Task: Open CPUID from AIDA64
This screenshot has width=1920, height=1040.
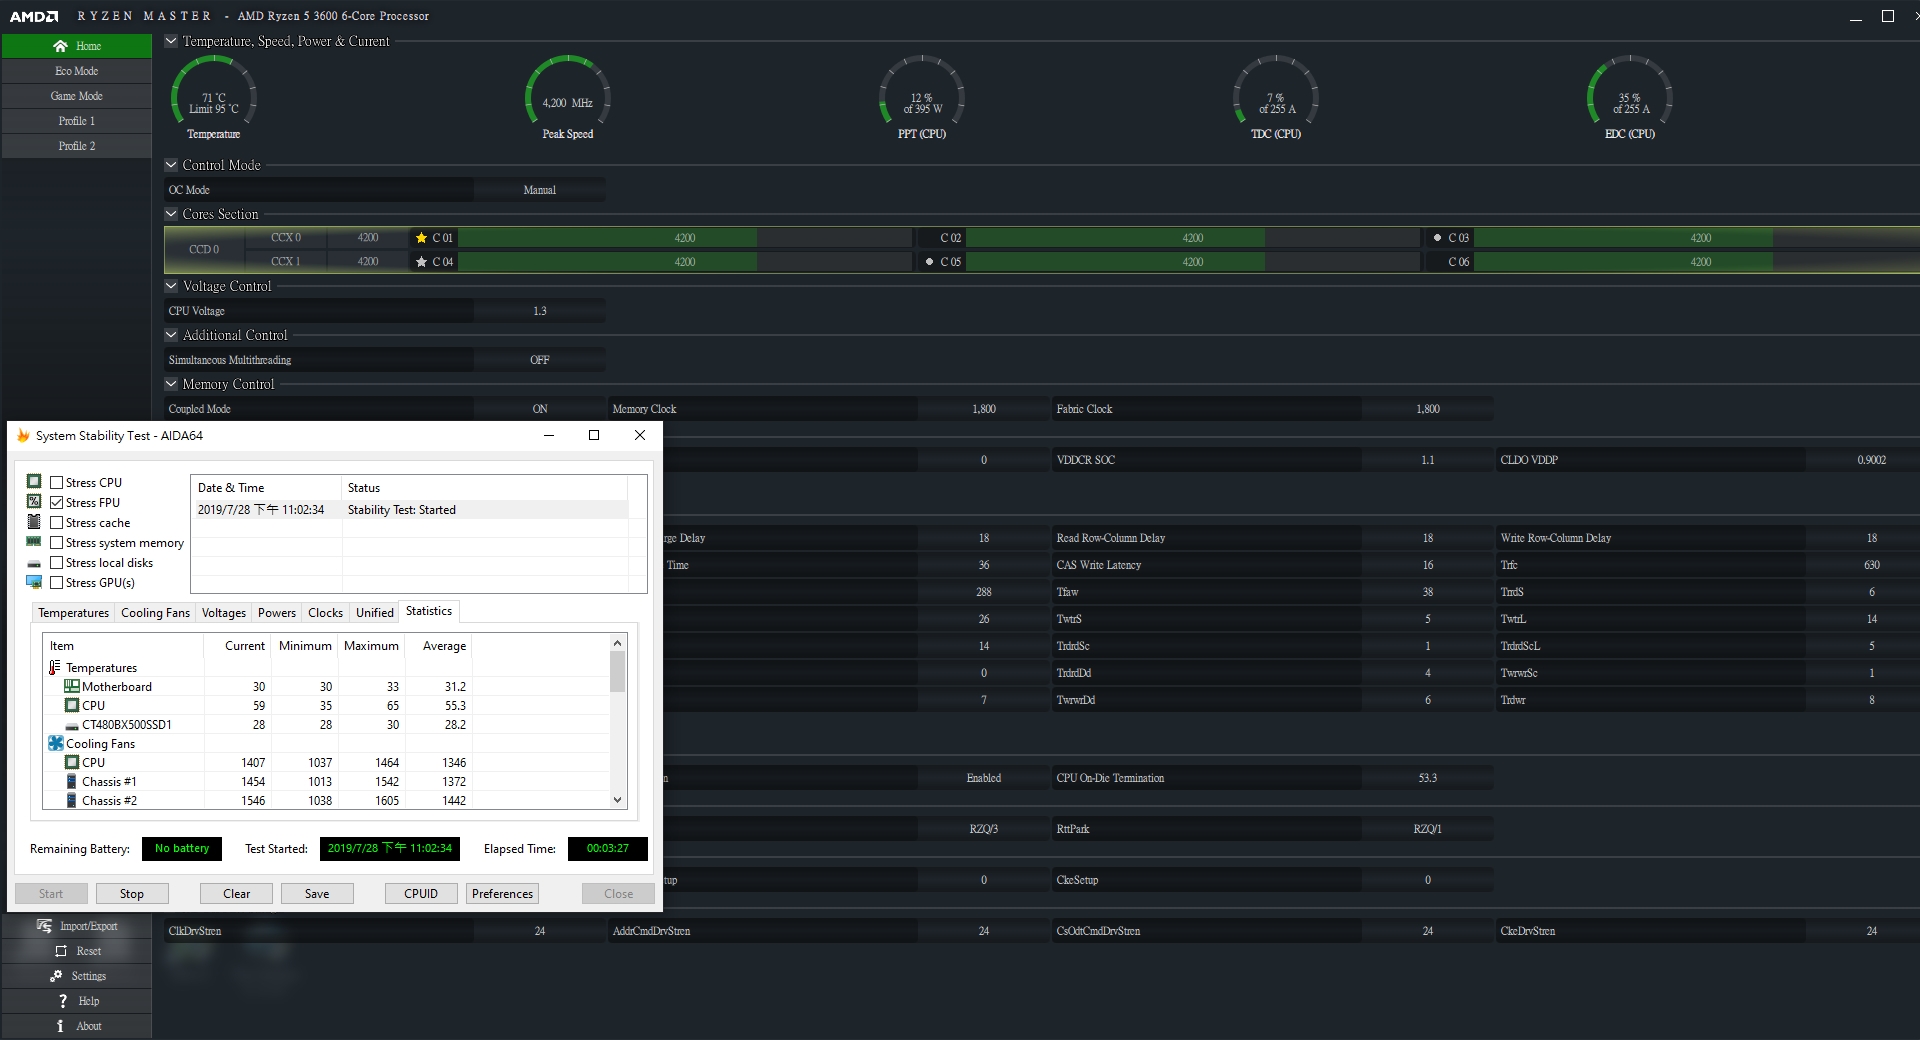Action: pos(421,894)
